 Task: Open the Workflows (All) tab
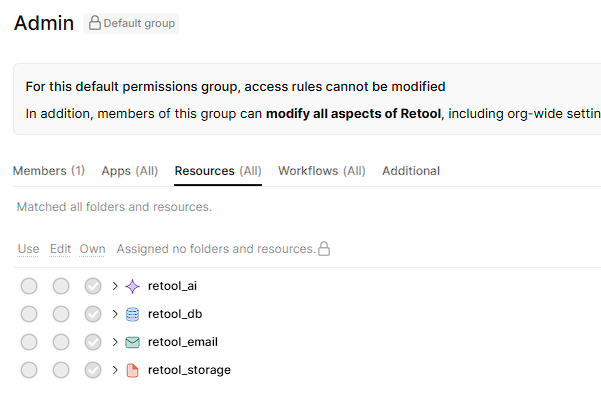pyautogui.click(x=322, y=171)
